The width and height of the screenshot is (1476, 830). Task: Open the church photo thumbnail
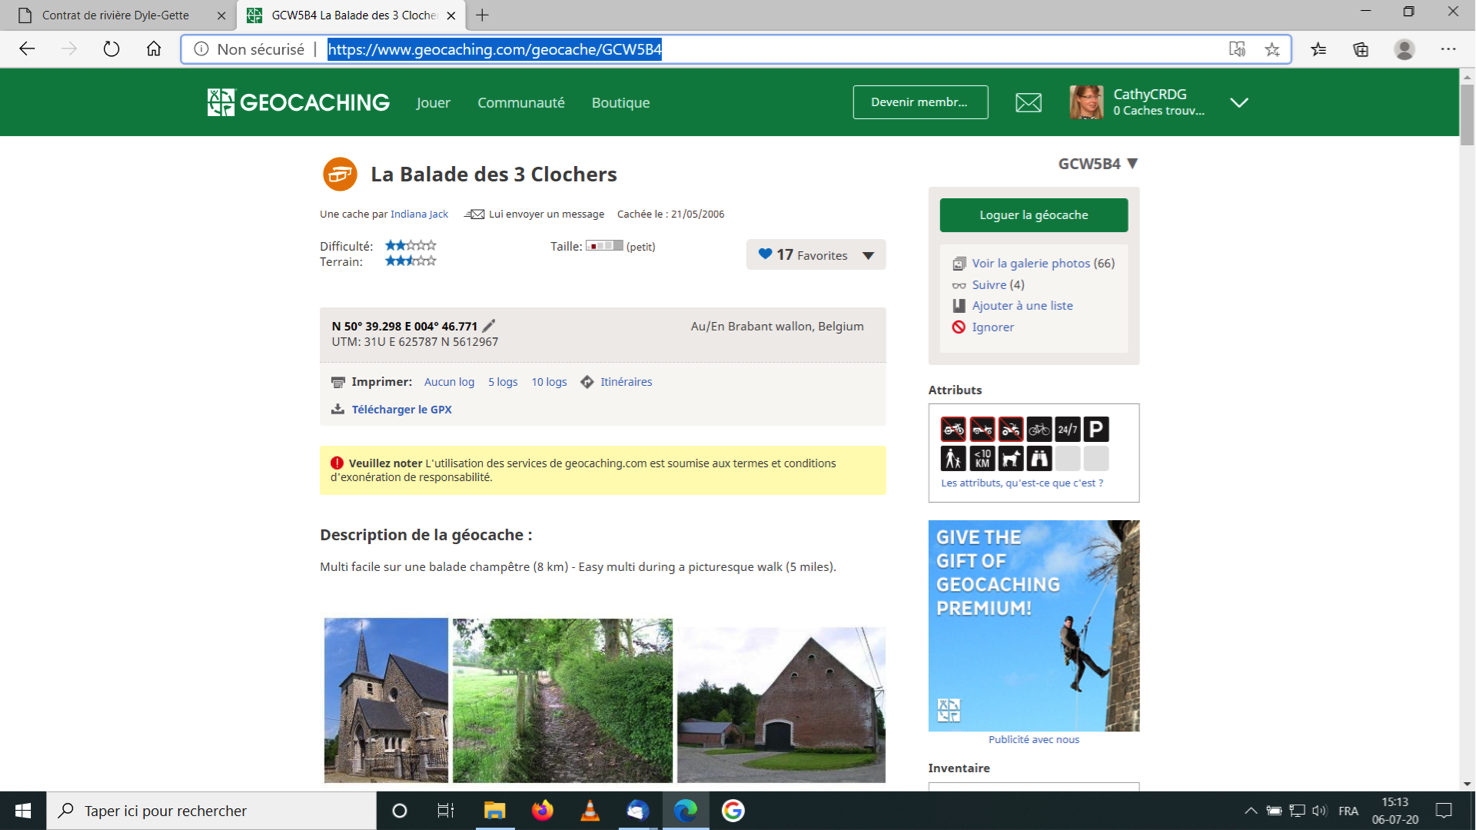pos(386,700)
